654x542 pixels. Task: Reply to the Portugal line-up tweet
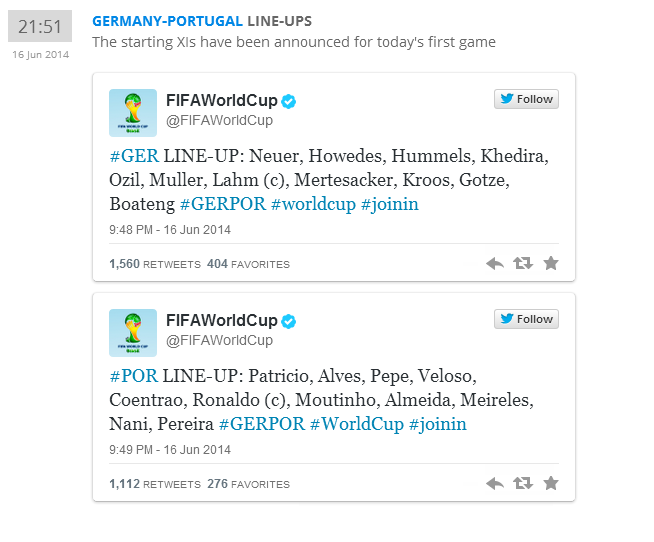[x=494, y=484]
